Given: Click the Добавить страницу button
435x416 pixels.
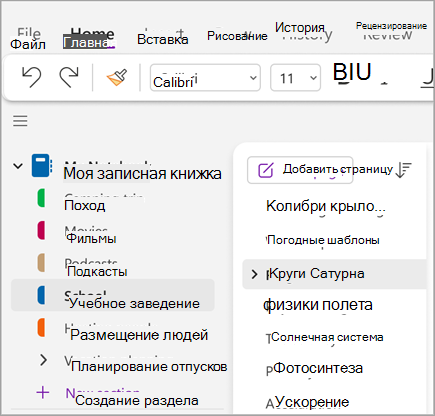Looking at the screenshot, I should coord(300,170).
